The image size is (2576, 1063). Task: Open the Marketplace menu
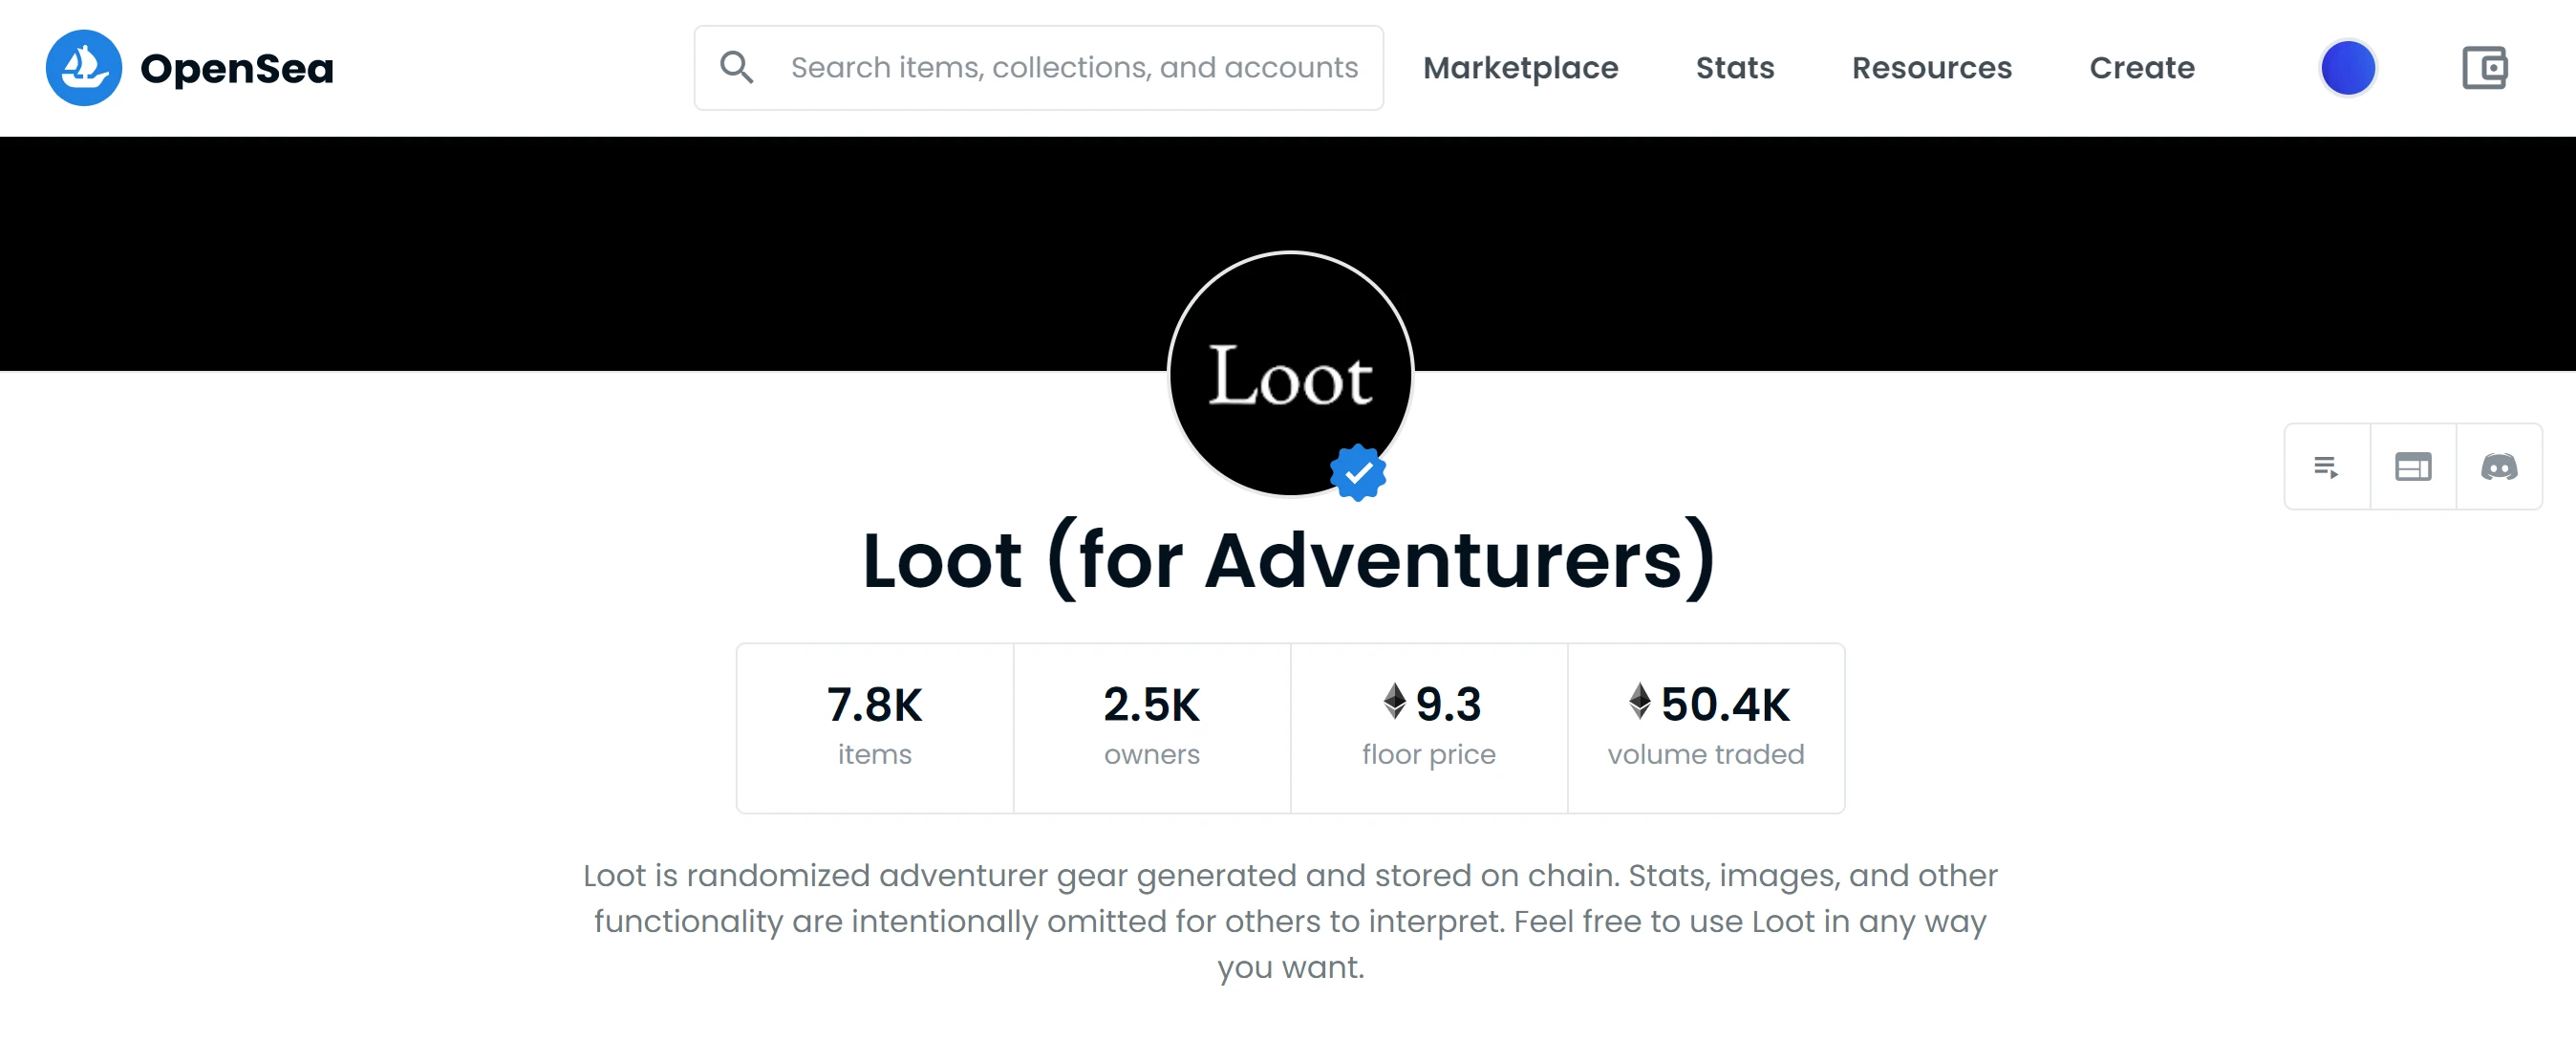click(x=1521, y=68)
